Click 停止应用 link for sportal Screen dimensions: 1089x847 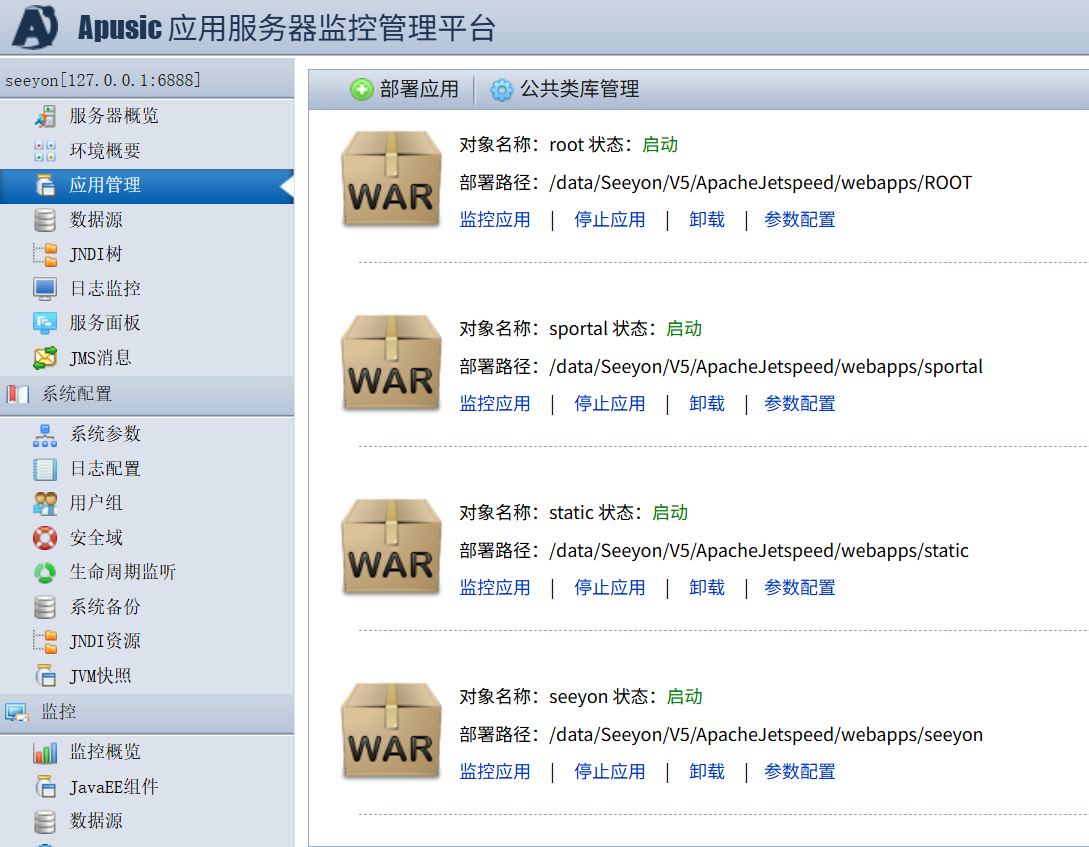click(609, 404)
